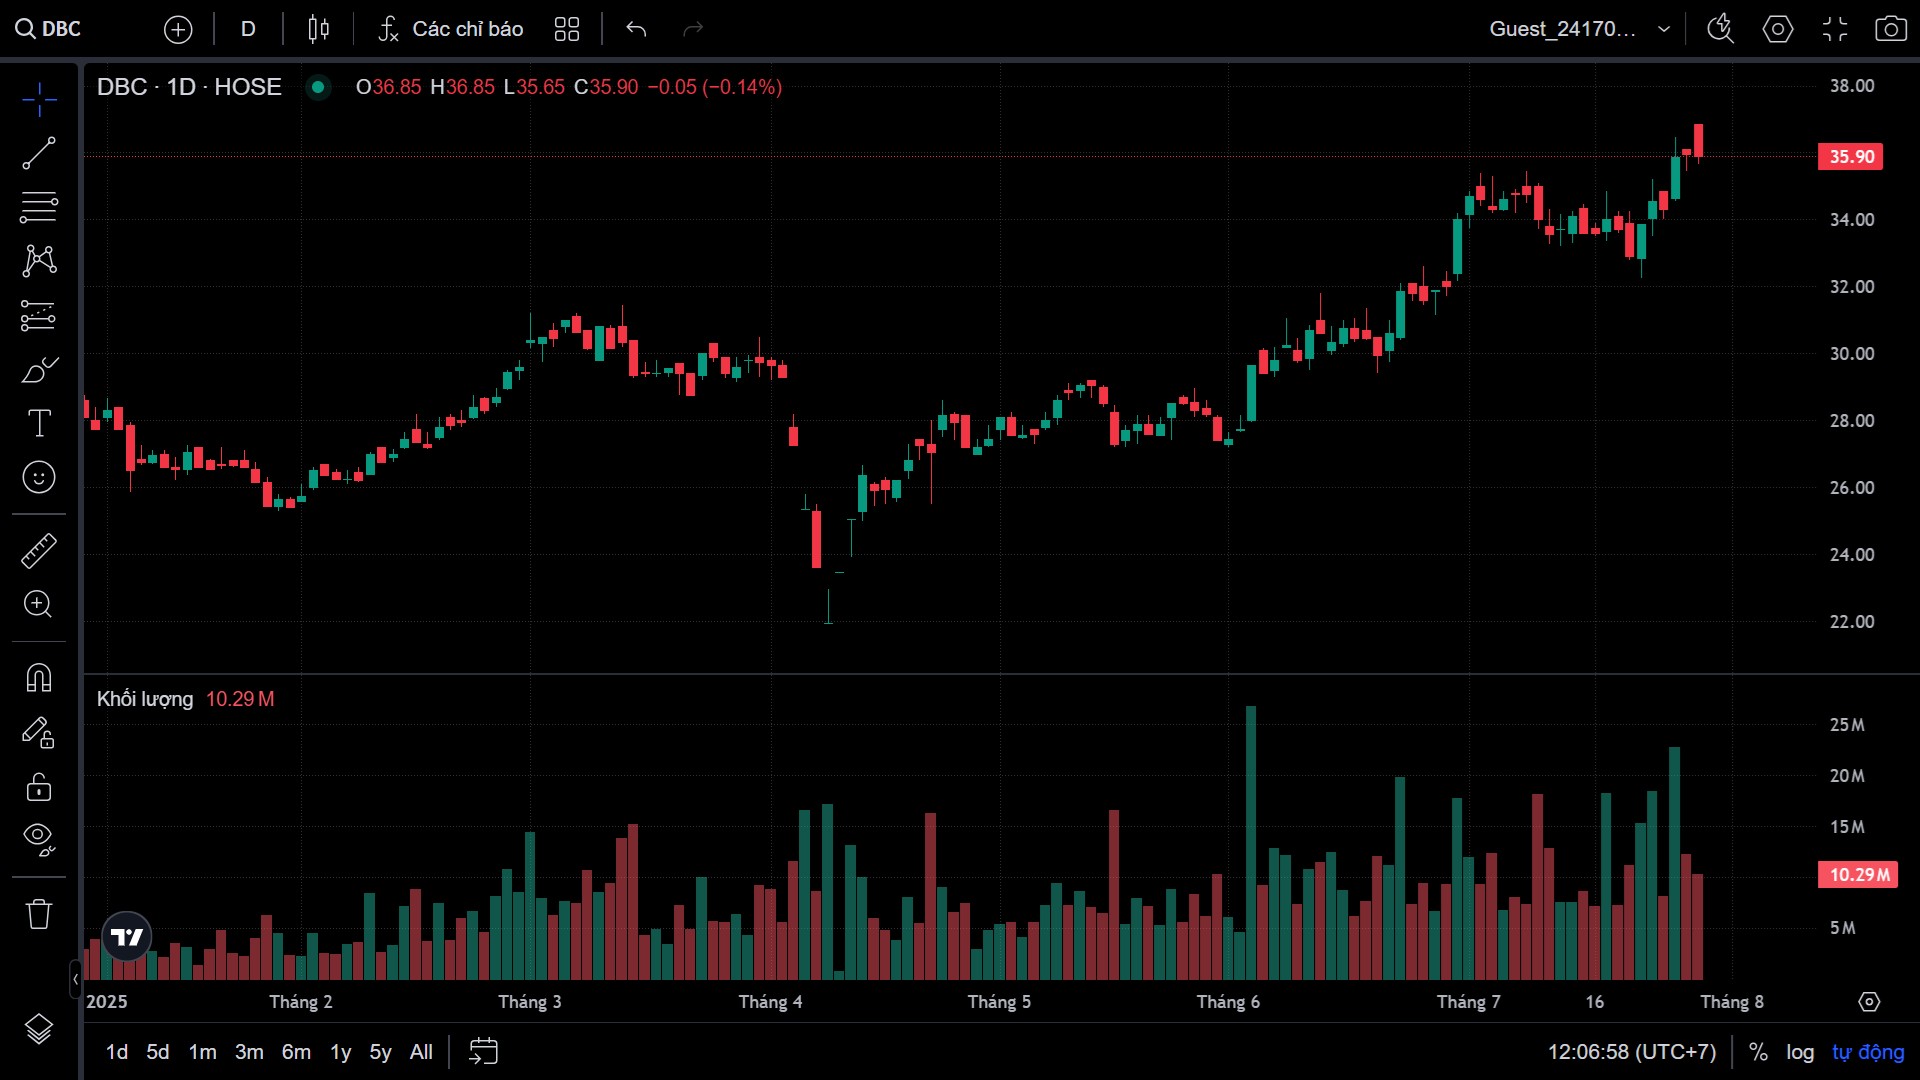Open the candlestick chart style selector

[x=318, y=29]
